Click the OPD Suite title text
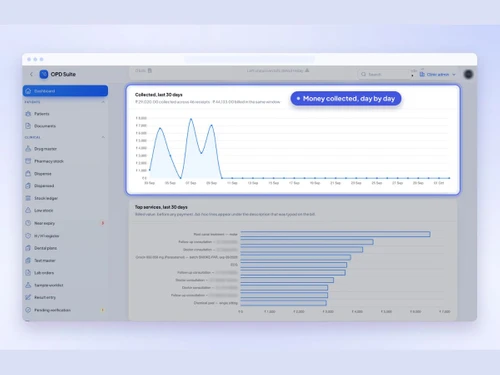 63,74
